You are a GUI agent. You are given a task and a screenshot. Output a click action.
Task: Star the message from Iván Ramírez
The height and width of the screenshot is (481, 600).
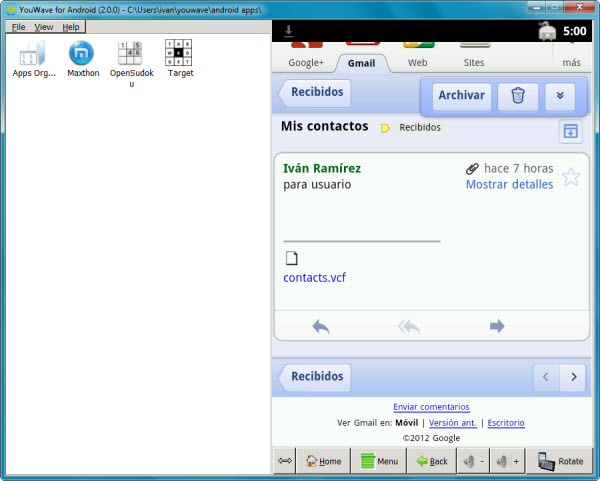[x=570, y=177]
